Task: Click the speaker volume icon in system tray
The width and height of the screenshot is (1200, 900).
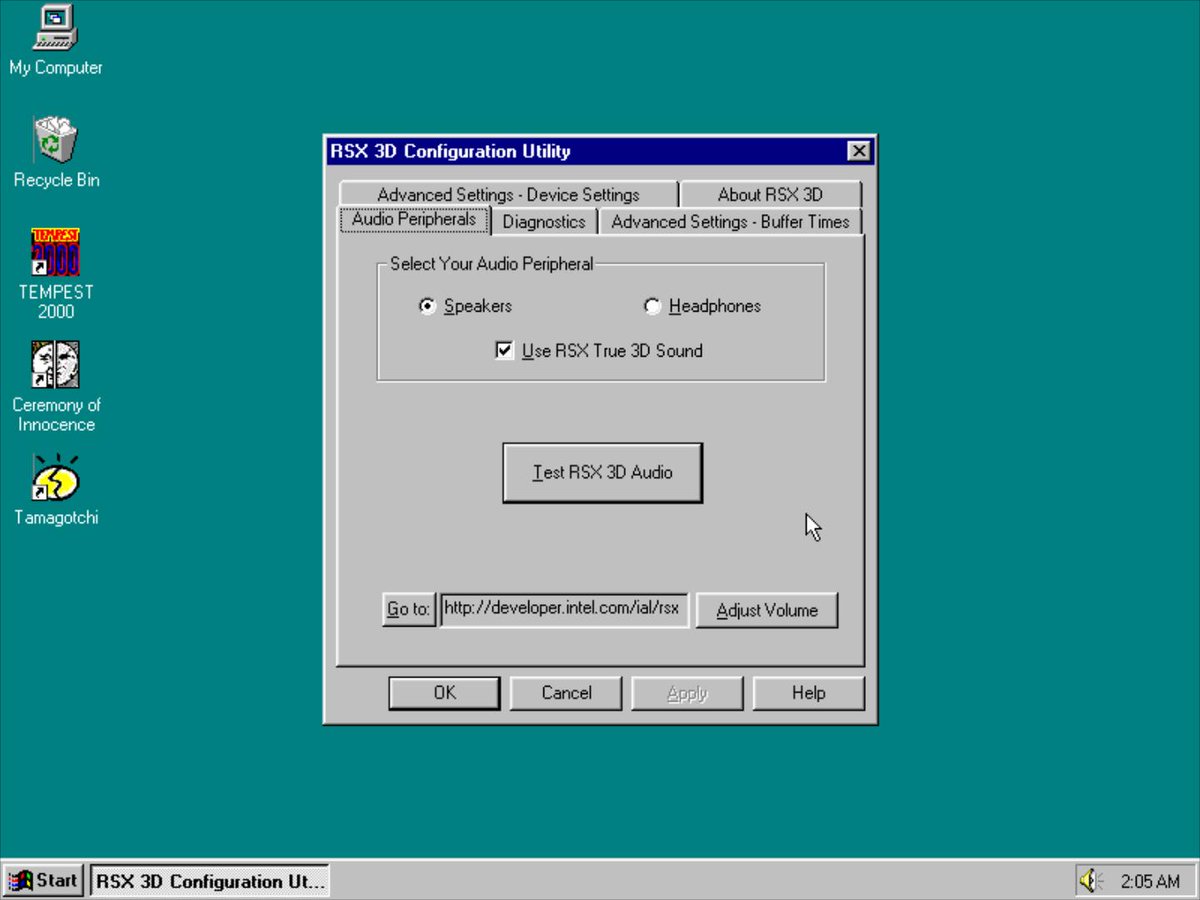Action: tap(1090, 881)
